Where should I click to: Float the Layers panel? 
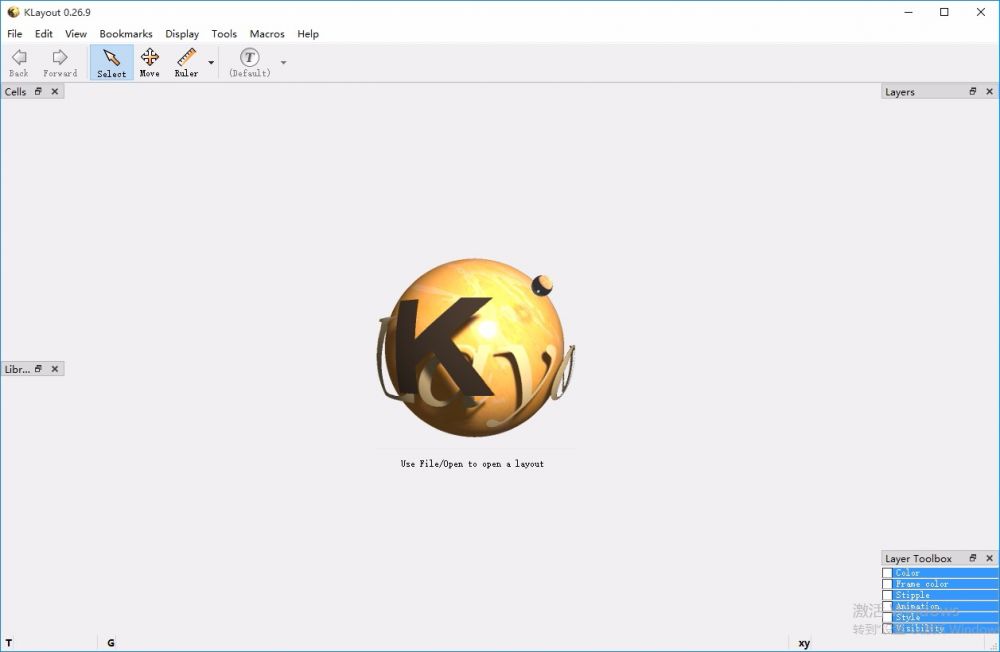pos(973,91)
